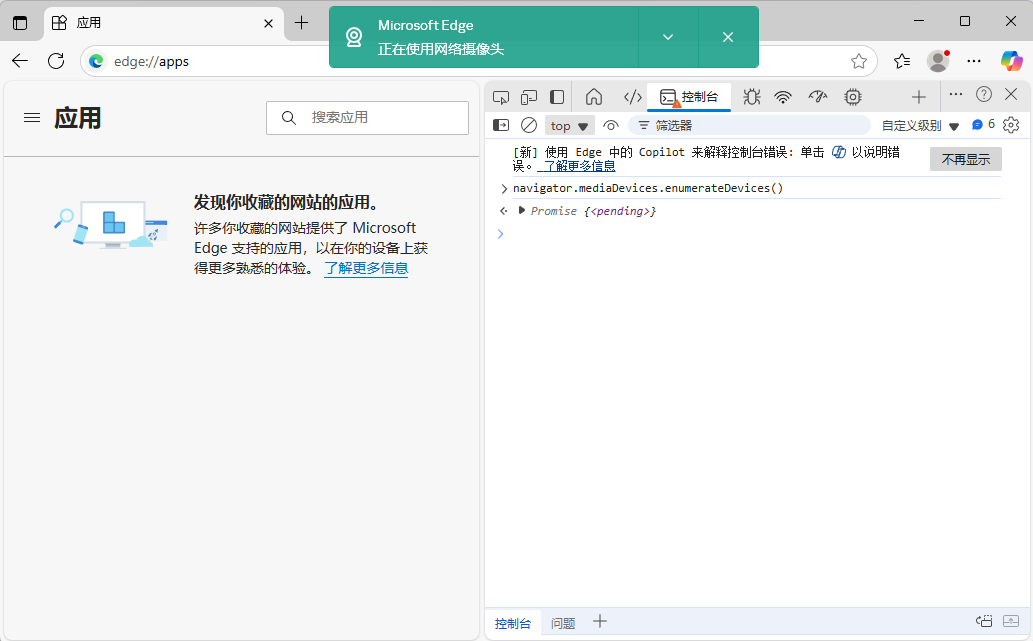The width and height of the screenshot is (1033, 641).
Task: Open the Memory chip icon
Action: point(853,97)
